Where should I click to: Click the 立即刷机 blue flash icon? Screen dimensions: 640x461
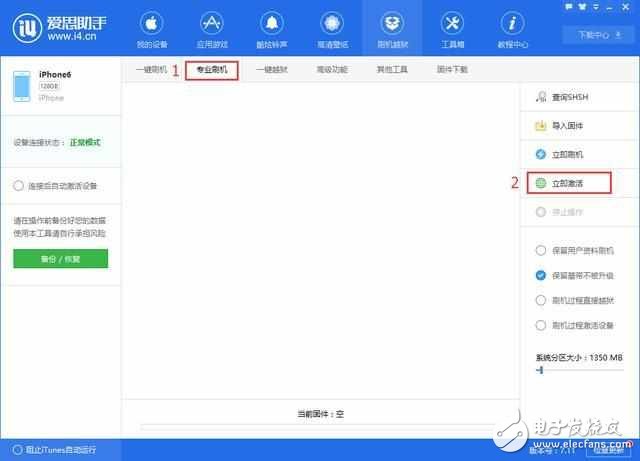pyautogui.click(x=540, y=154)
